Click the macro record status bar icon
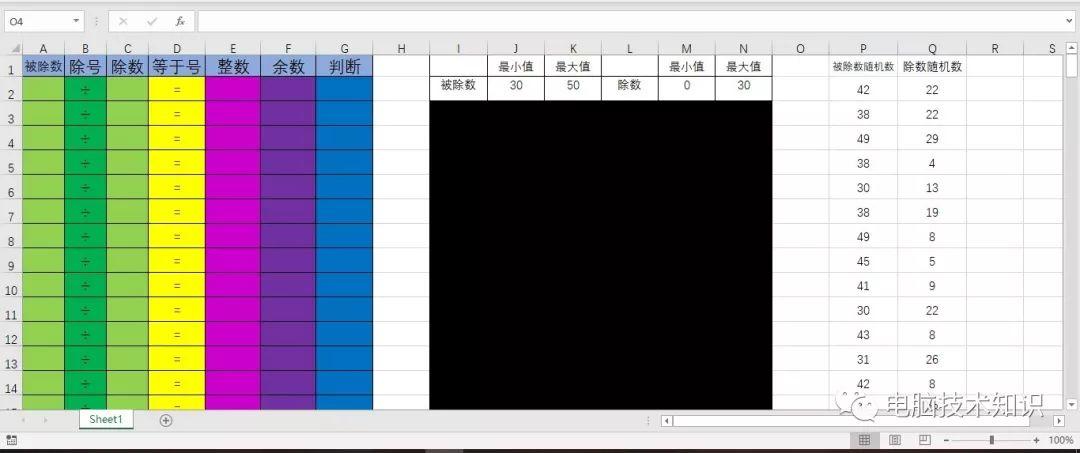The width and height of the screenshot is (1080, 453). pos(11,440)
